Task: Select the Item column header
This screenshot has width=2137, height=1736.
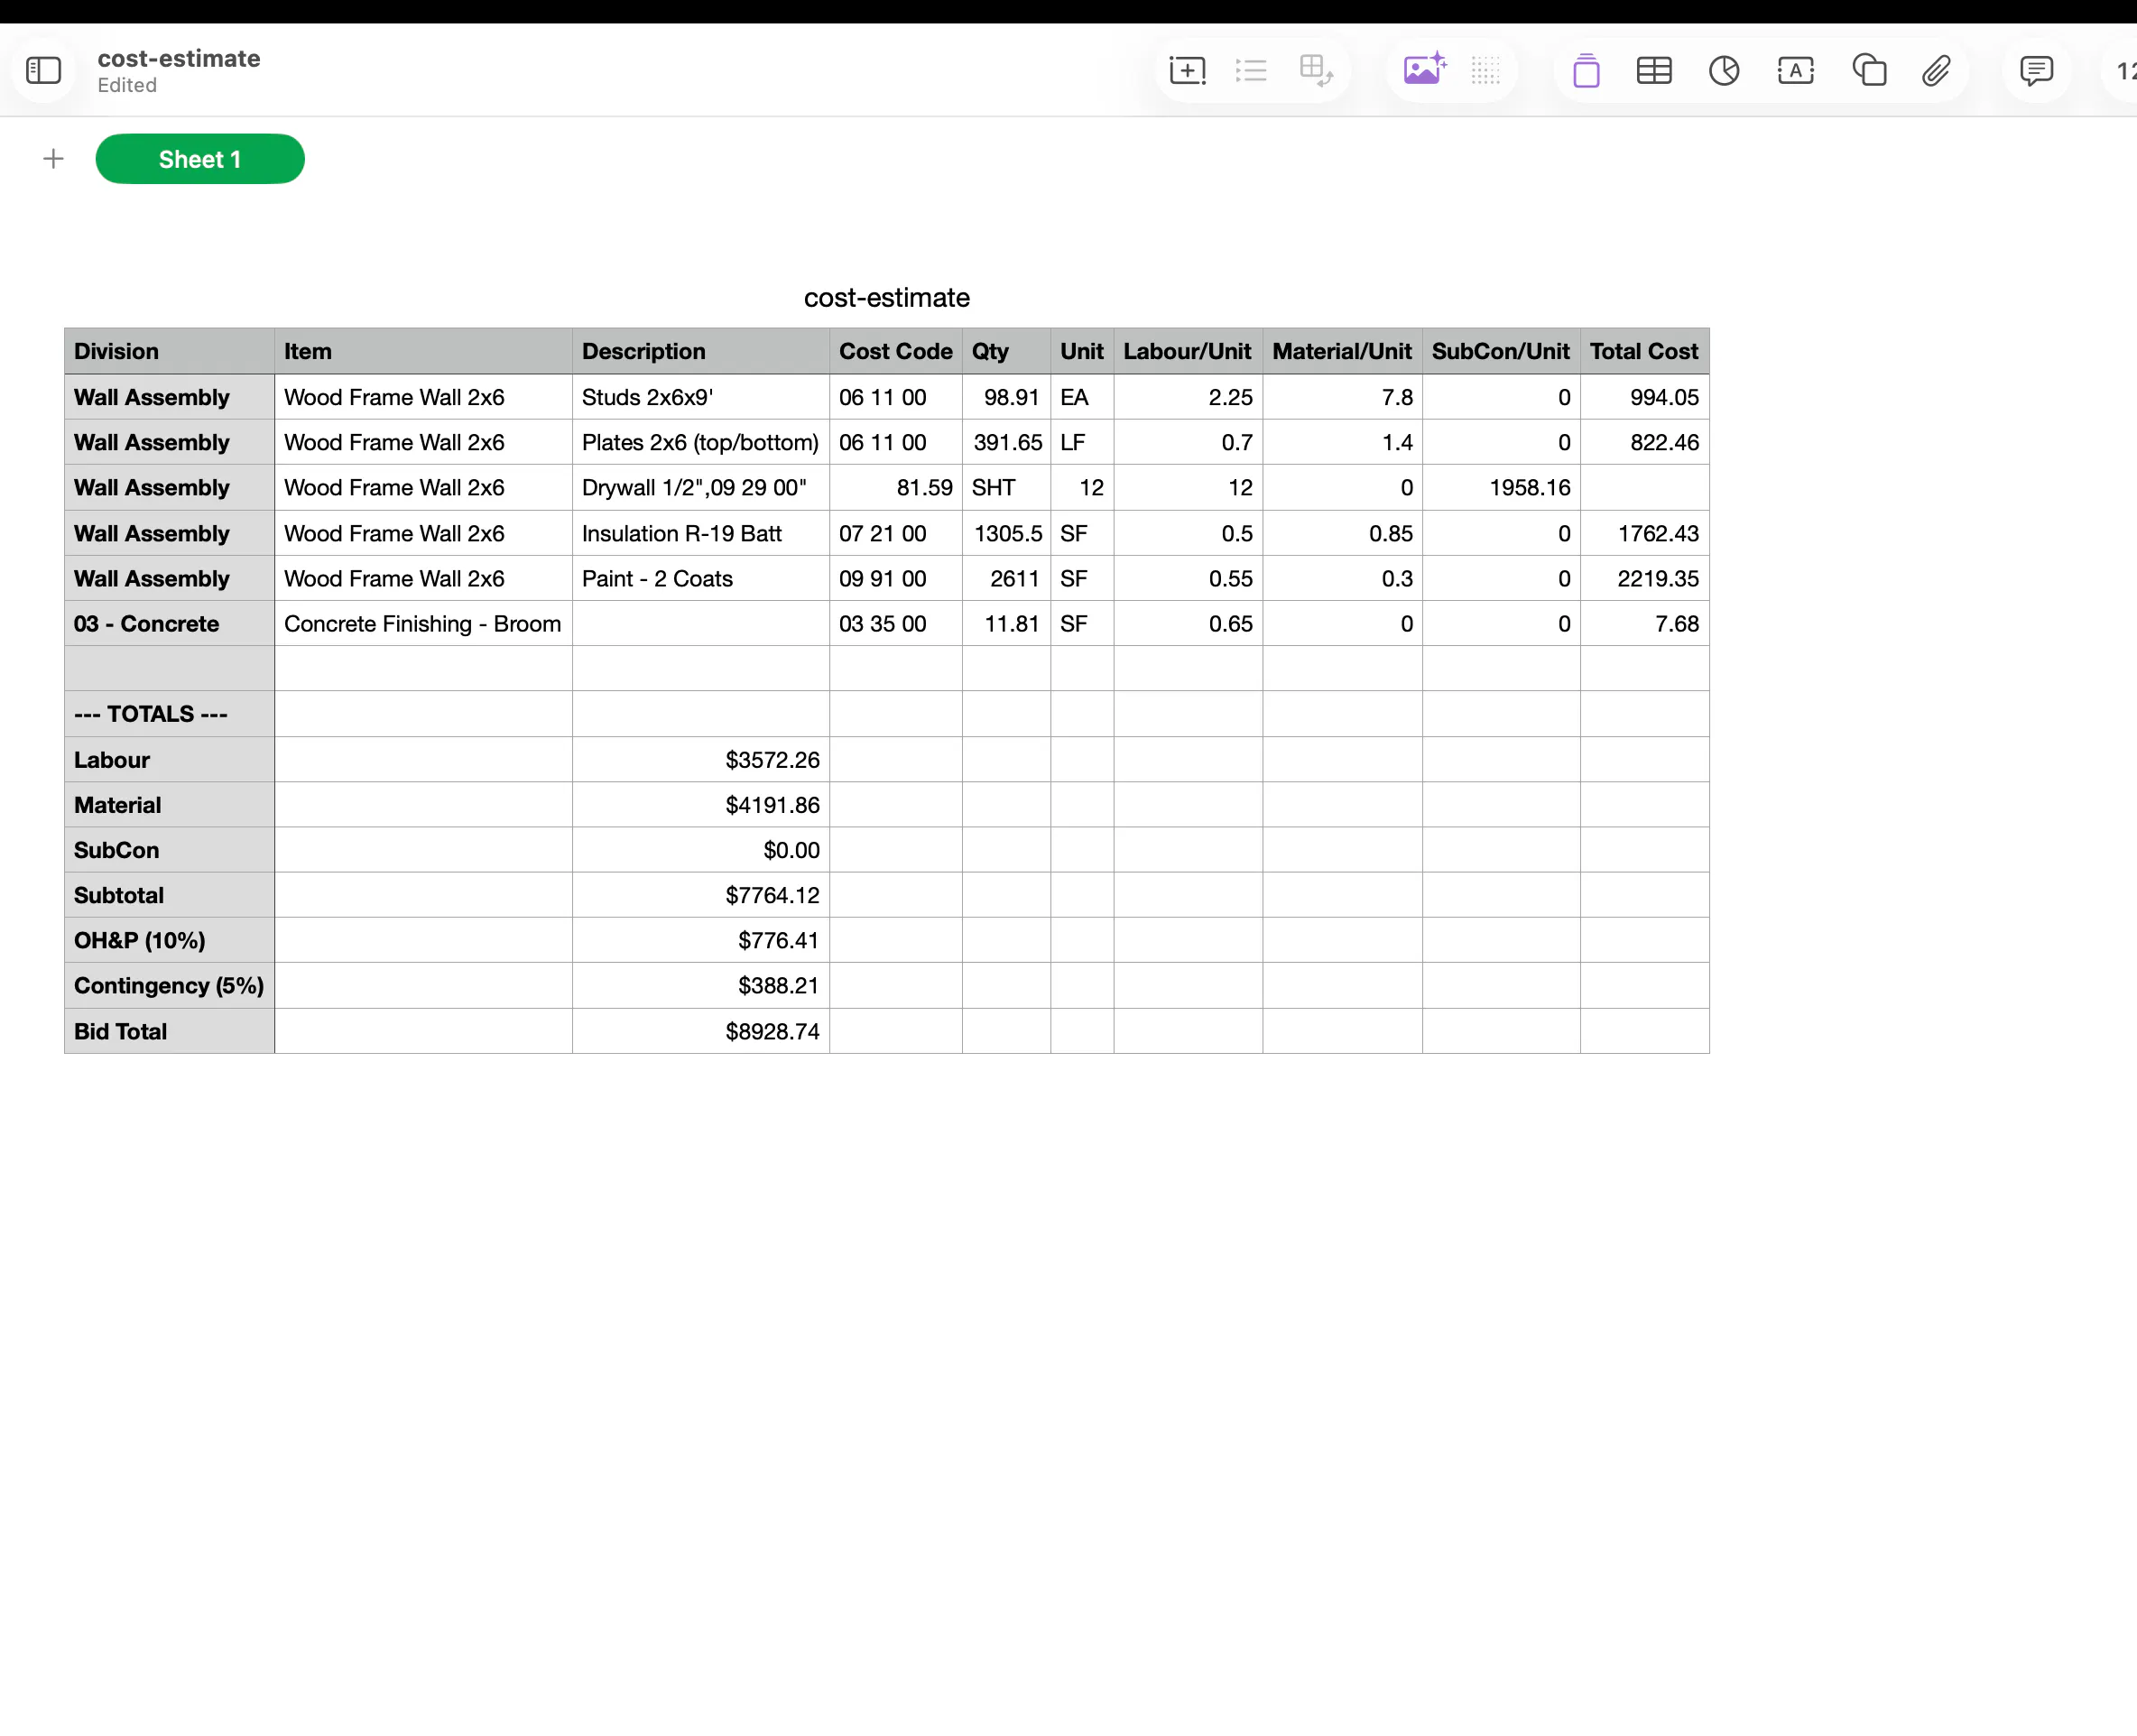Action: [x=424, y=351]
